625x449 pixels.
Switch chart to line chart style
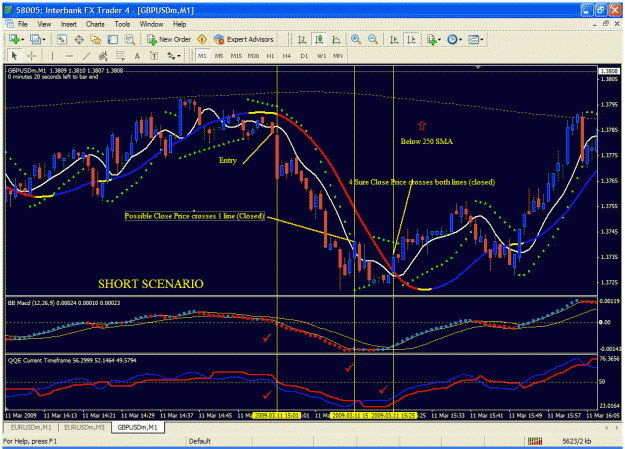(x=336, y=39)
